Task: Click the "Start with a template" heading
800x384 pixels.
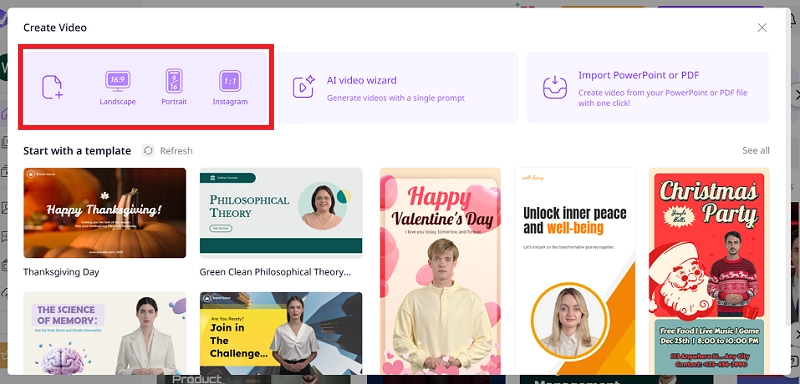Action: tap(77, 150)
